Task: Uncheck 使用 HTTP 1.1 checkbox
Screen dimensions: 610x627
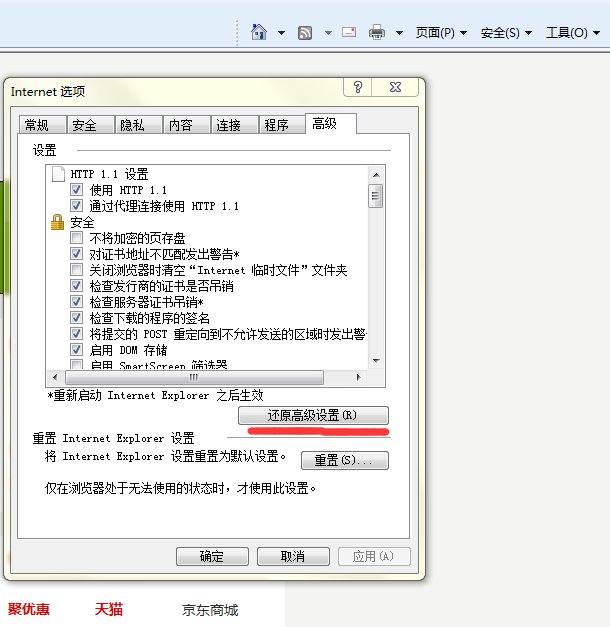Action: 76,190
